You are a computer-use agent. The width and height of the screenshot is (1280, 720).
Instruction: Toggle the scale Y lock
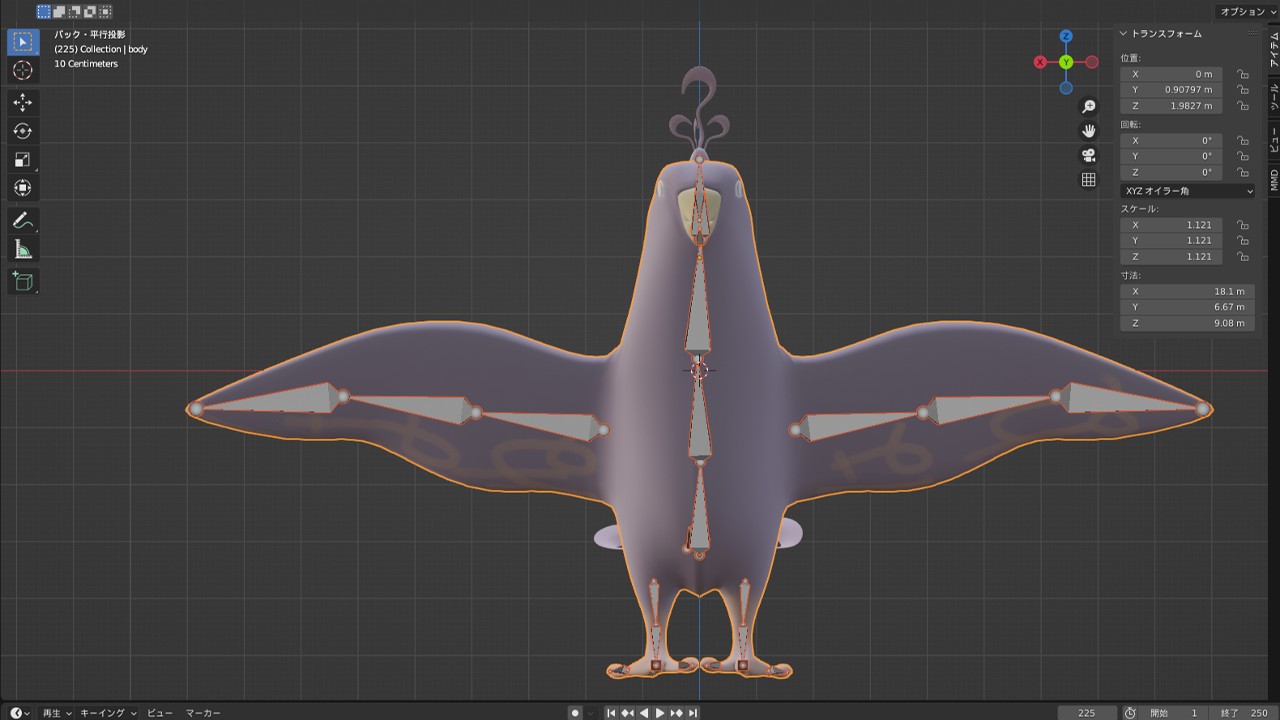tap(1242, 241)
